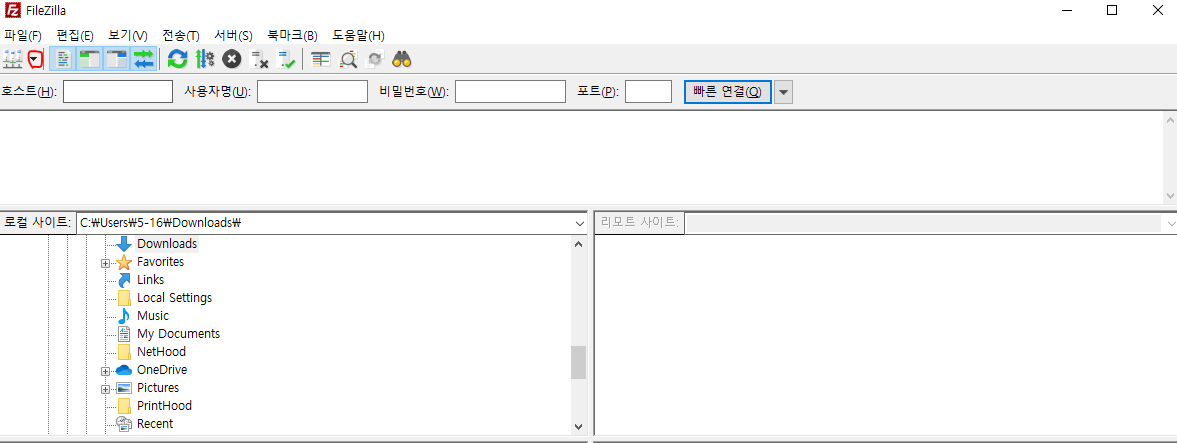Open the 편집(E) menu
This screenshot has height=443, width=1177.
(x=74, y=35)
